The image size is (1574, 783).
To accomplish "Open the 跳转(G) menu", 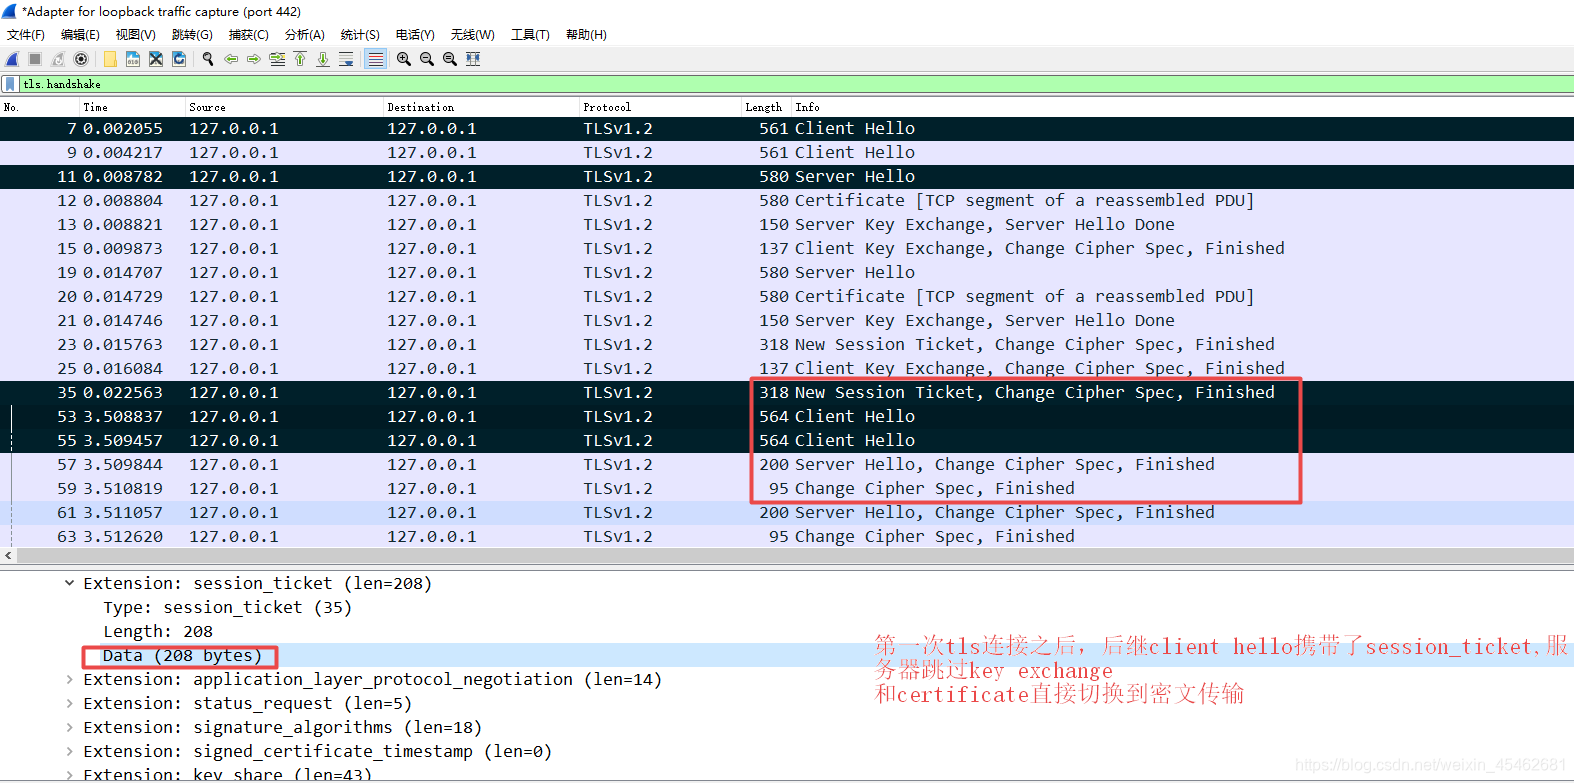I will pyautogui.click(x=192, y=35).
